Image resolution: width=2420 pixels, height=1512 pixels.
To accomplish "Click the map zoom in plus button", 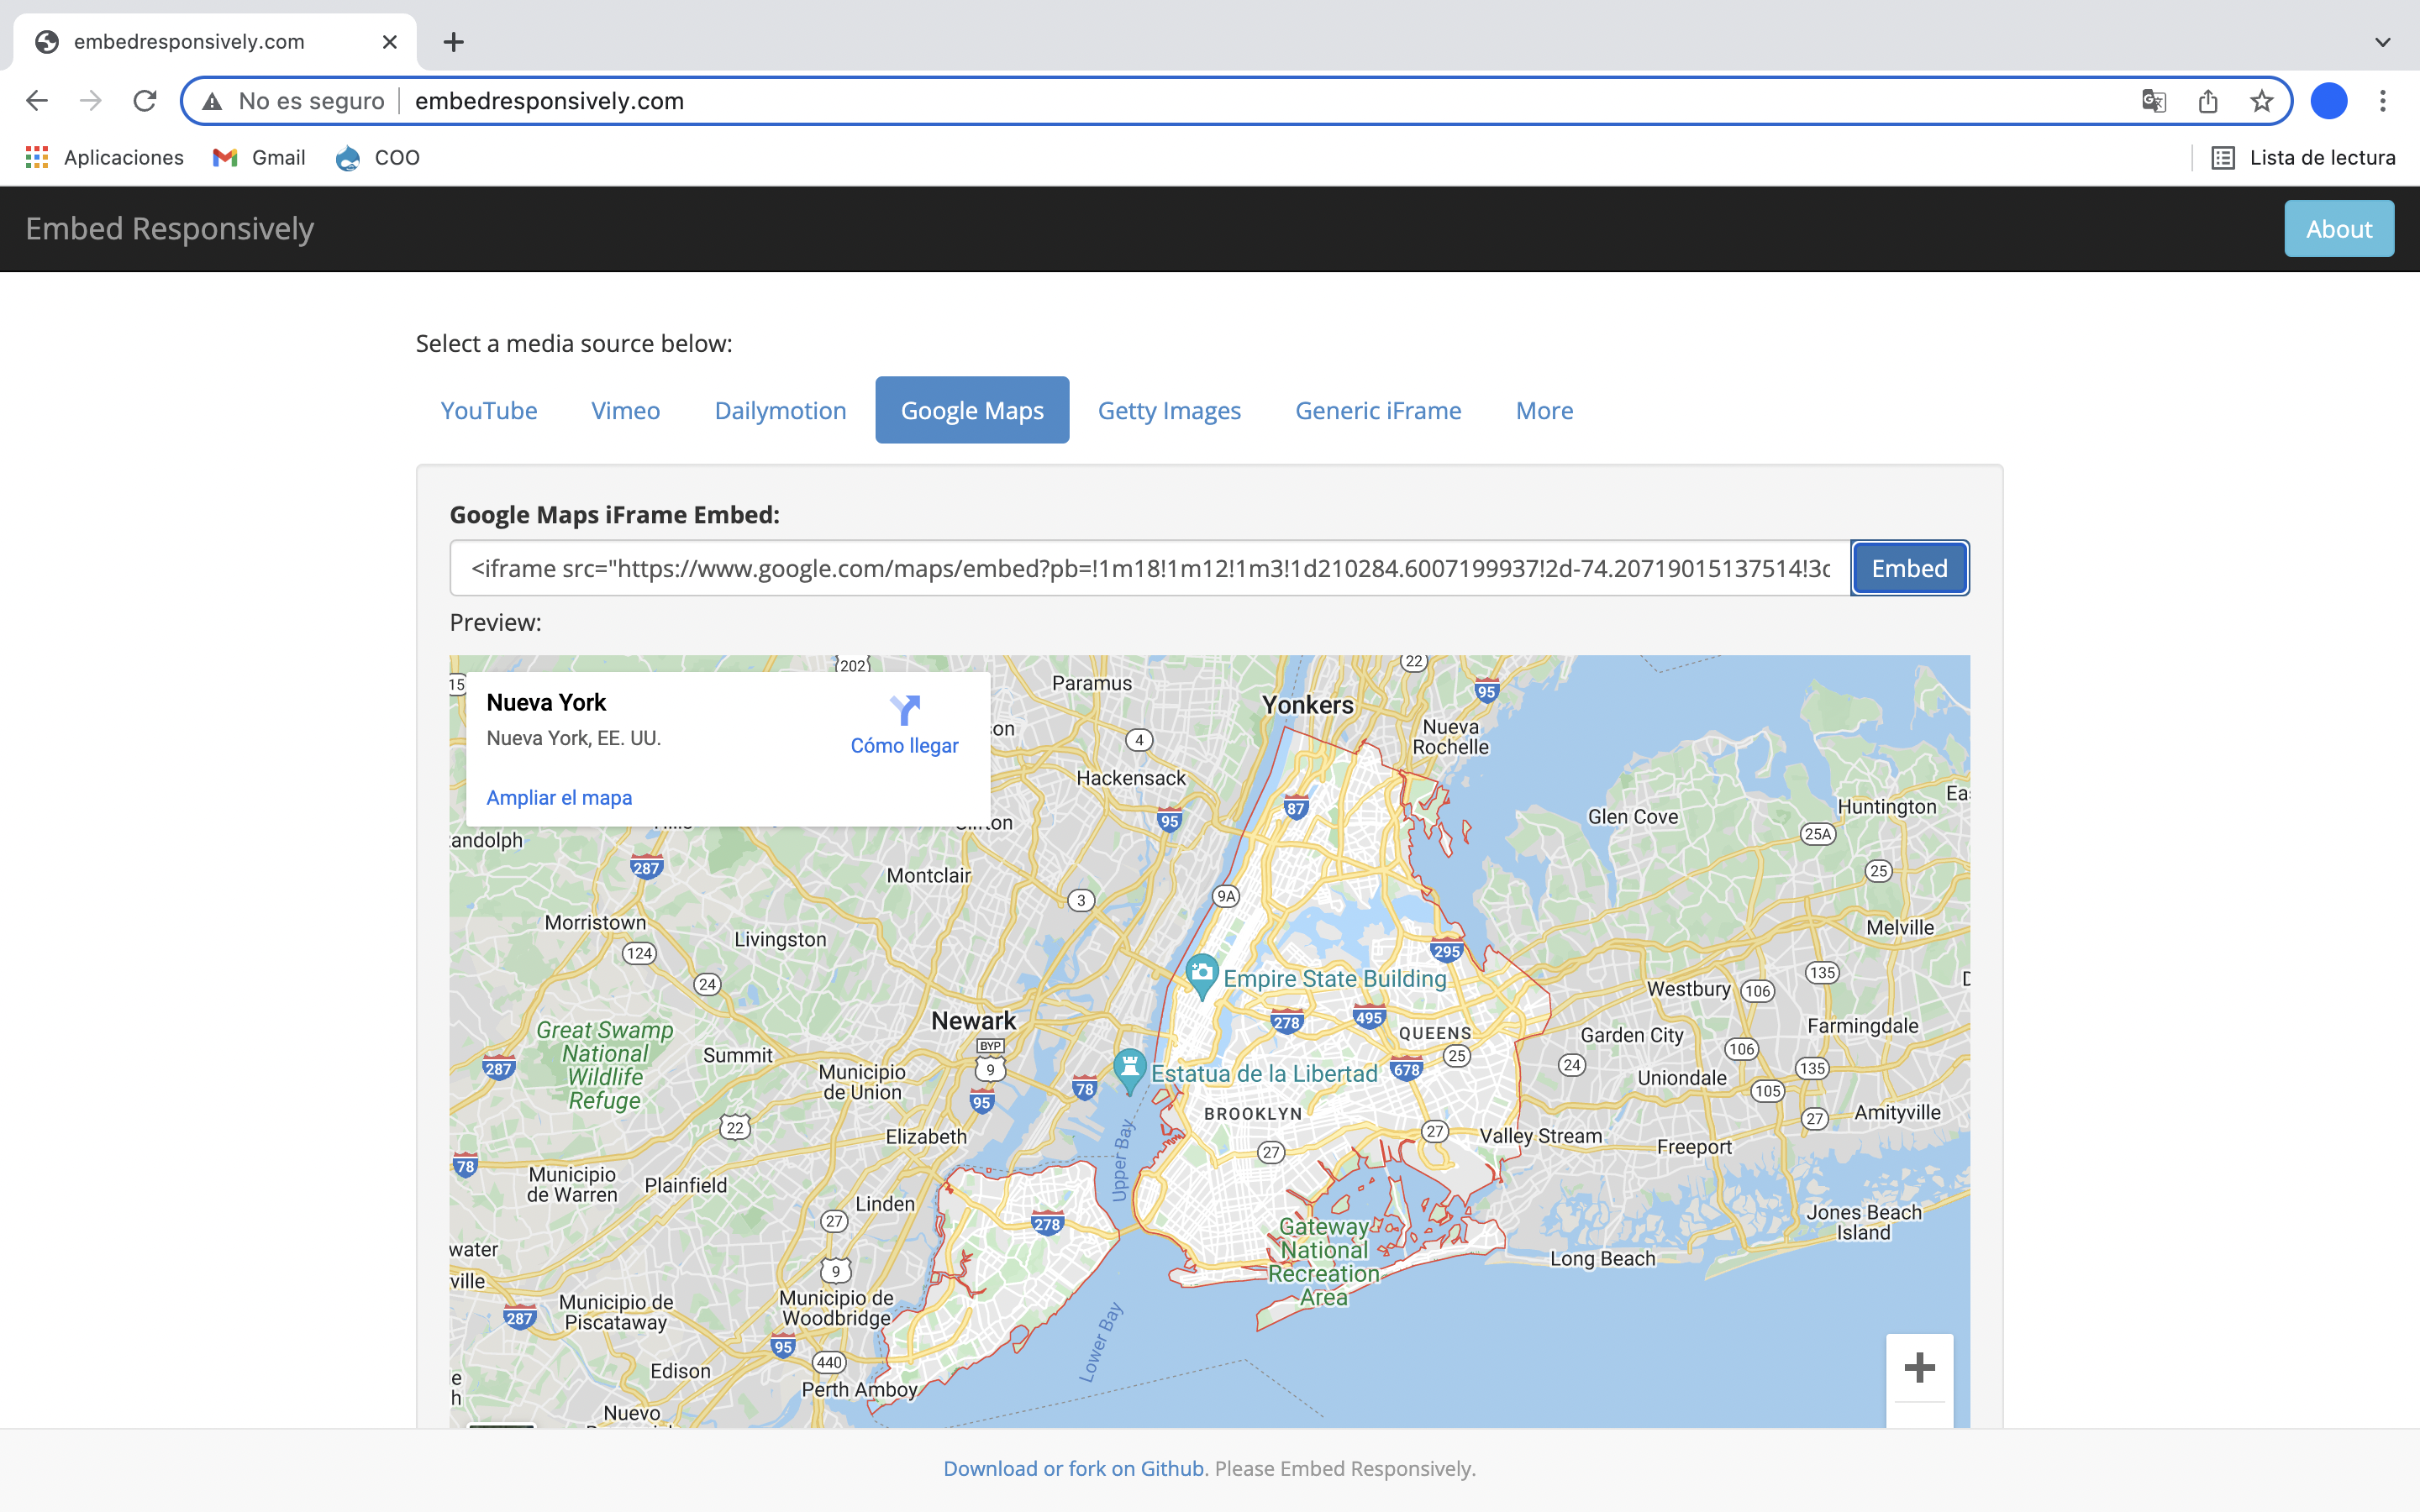I will 1919,1367.
